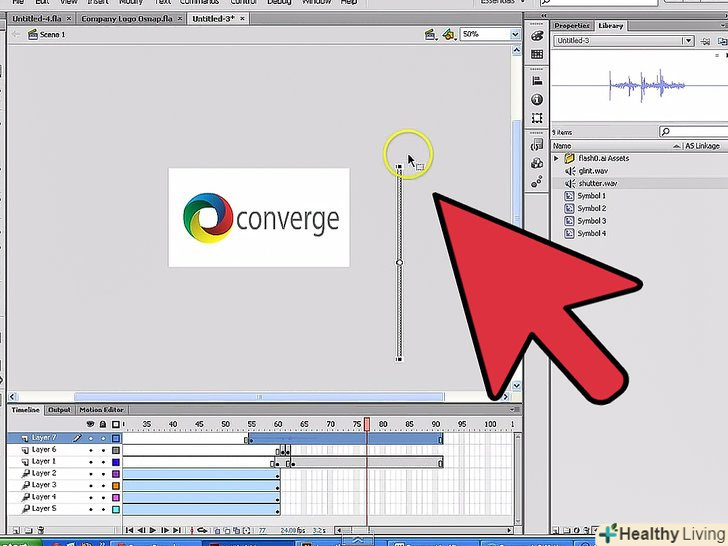This screenshot has height=546, width=728.
Task: Toggle Edit Multiple Frames icon
Action: pyautogui.click(x=237, y=530)
